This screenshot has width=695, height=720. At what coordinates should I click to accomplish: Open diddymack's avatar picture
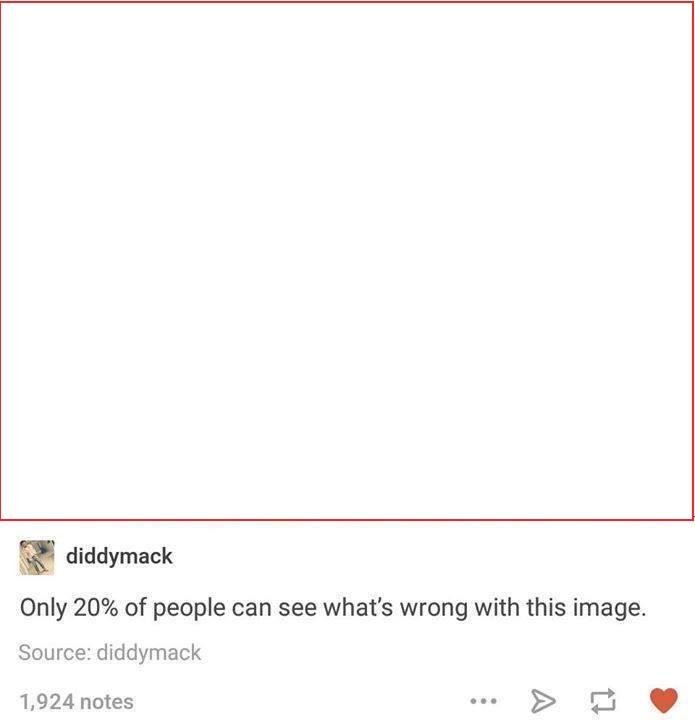coord(37,557)
